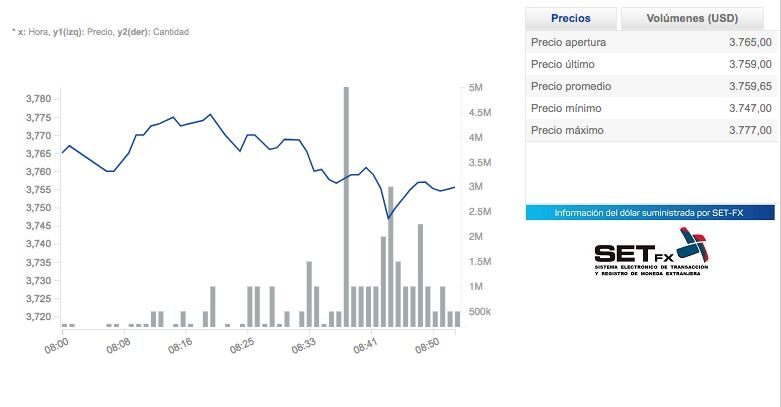Click the Precio mínimo row
Image resolution: width=781 pixels, height=407 pixels.
click(650, 109)
